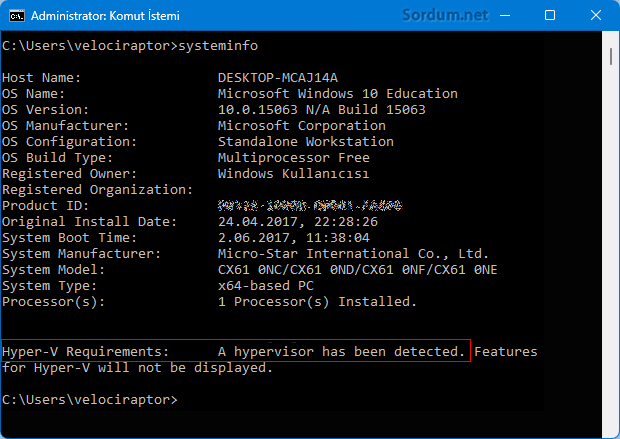Click the 'OS Version:' label

(45, 110)
